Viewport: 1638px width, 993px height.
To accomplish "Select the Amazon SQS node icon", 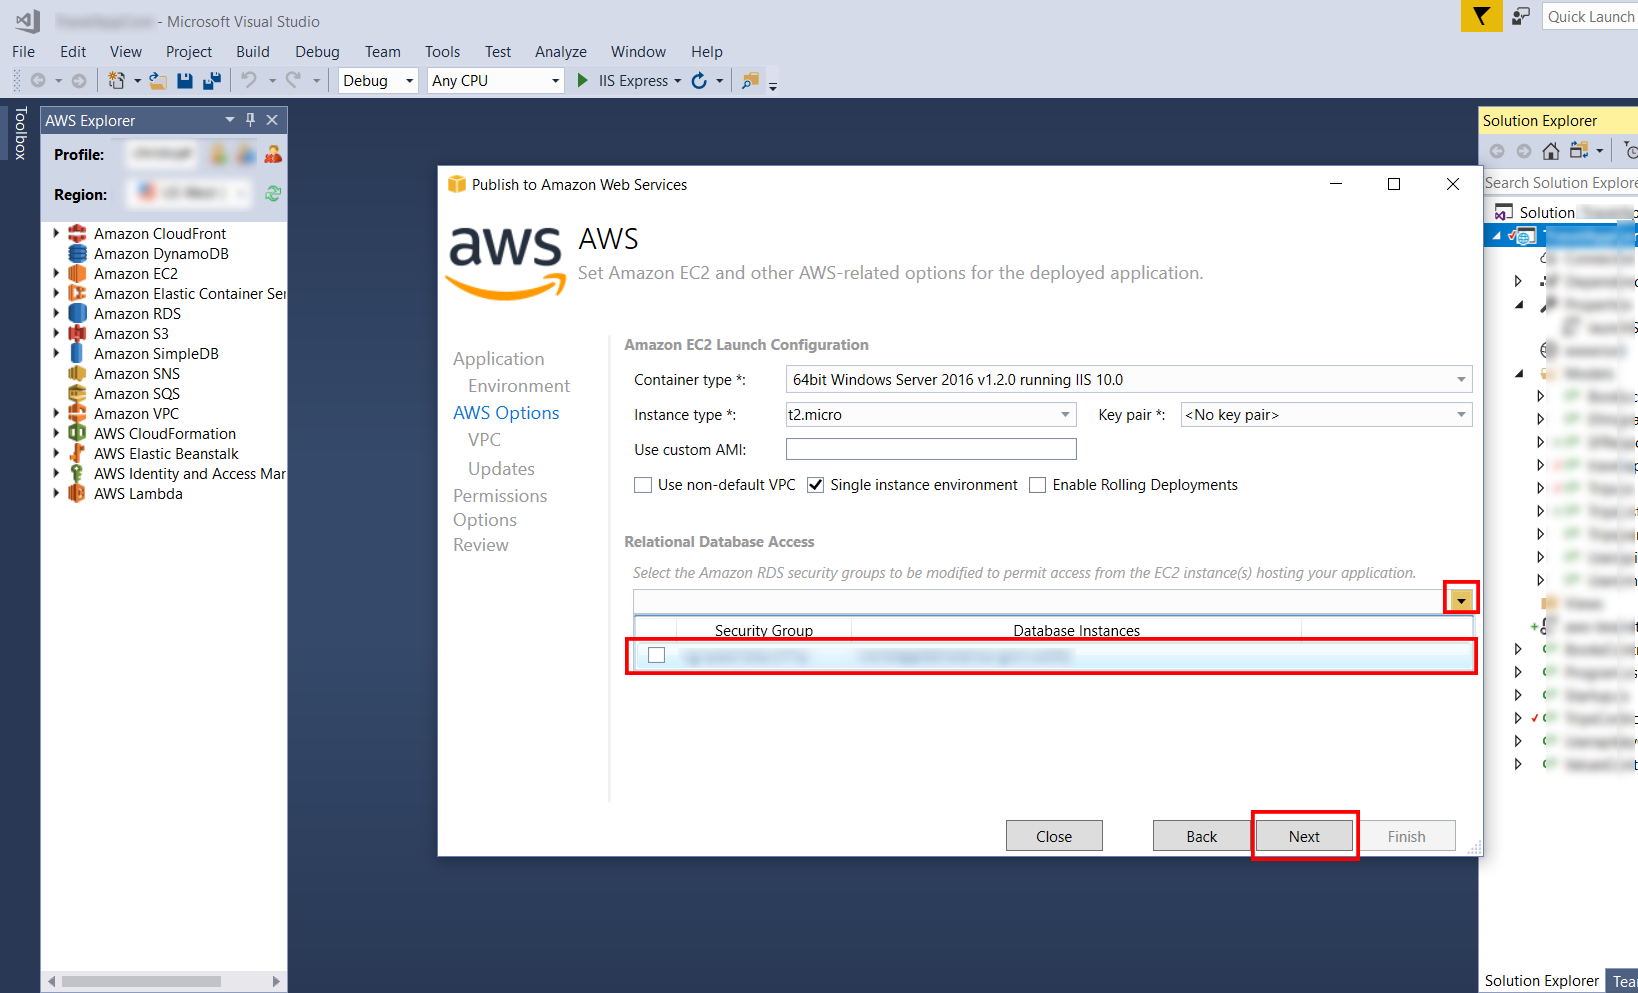I will 77,394.
